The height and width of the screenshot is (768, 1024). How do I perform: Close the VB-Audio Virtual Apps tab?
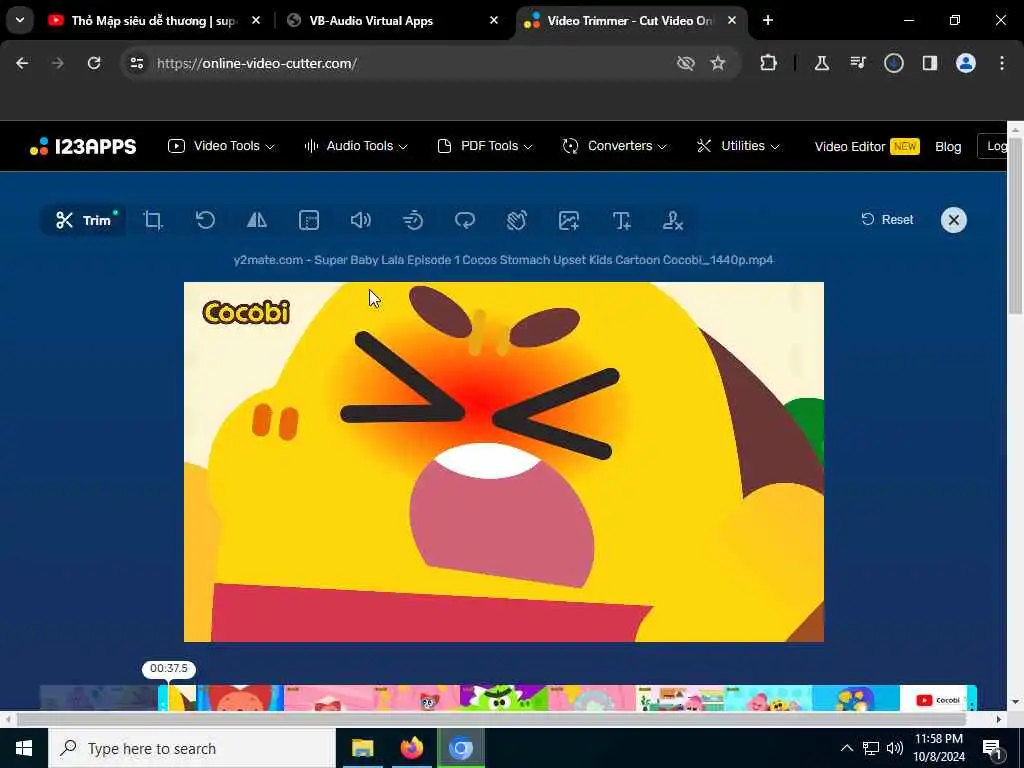pos(494,21)
